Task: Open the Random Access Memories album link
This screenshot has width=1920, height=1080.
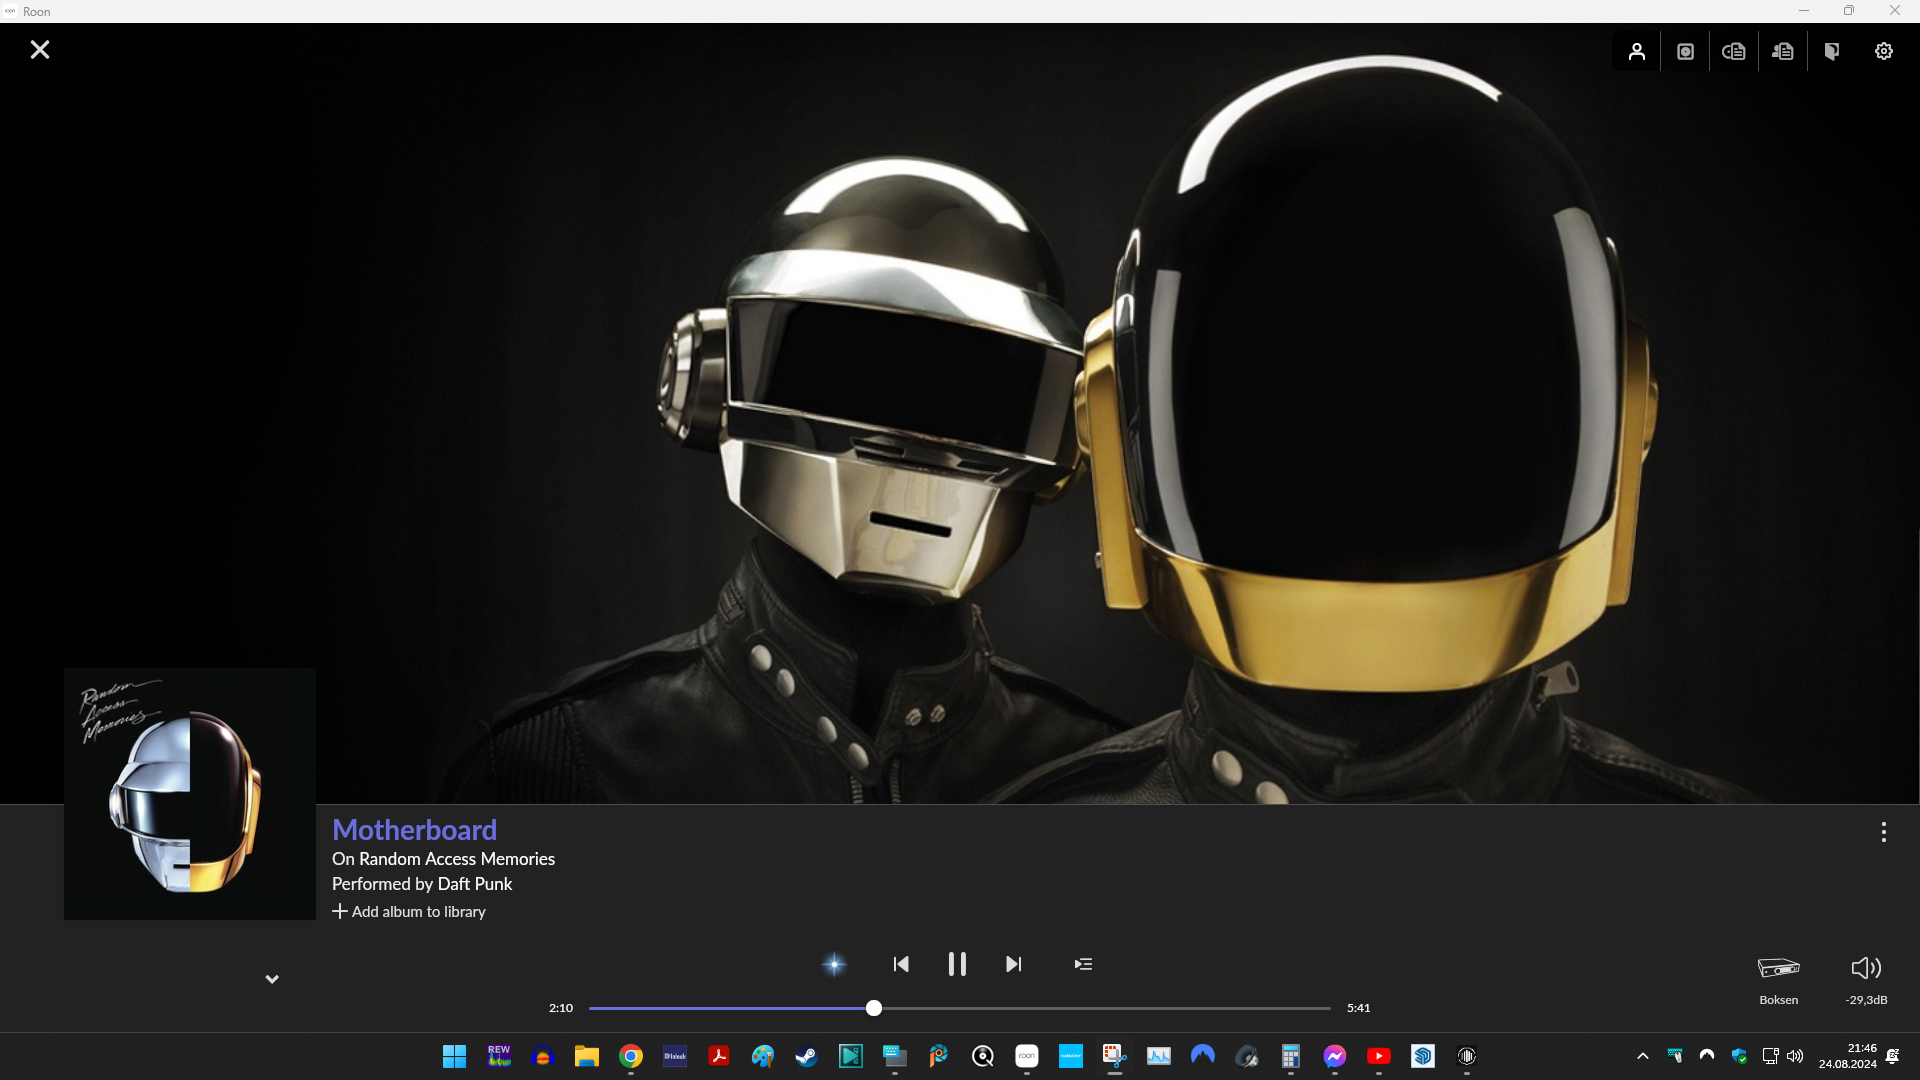Action: pyautogui.click(x=457, y=859)
